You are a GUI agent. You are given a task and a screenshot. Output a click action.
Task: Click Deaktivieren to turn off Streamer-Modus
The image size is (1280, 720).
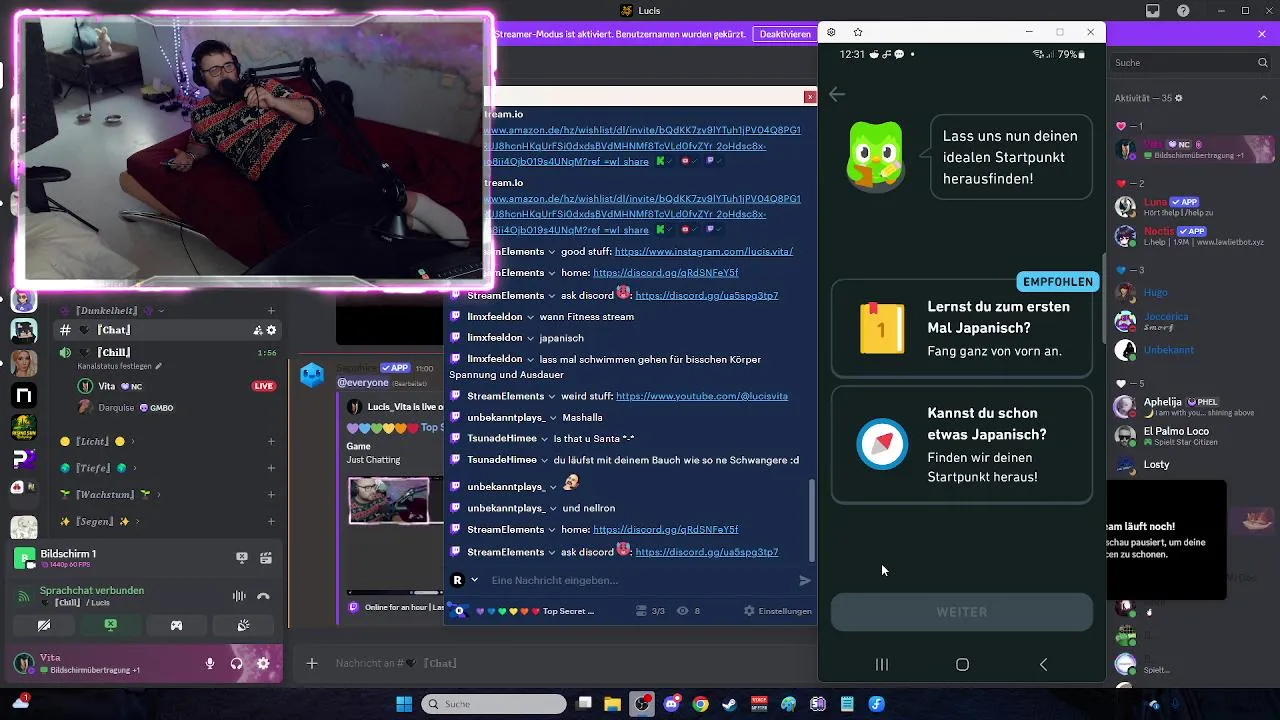click(x=785, y=34)
